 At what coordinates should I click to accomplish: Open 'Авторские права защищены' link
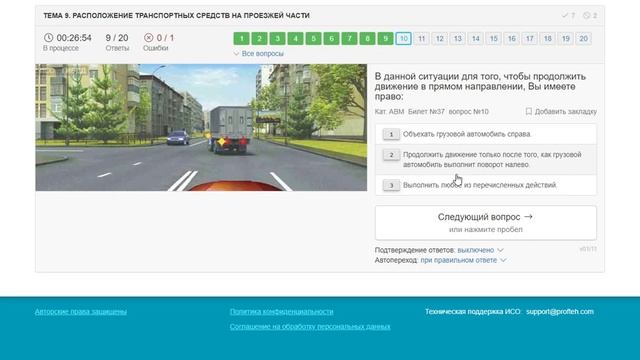tap(81, 311)
